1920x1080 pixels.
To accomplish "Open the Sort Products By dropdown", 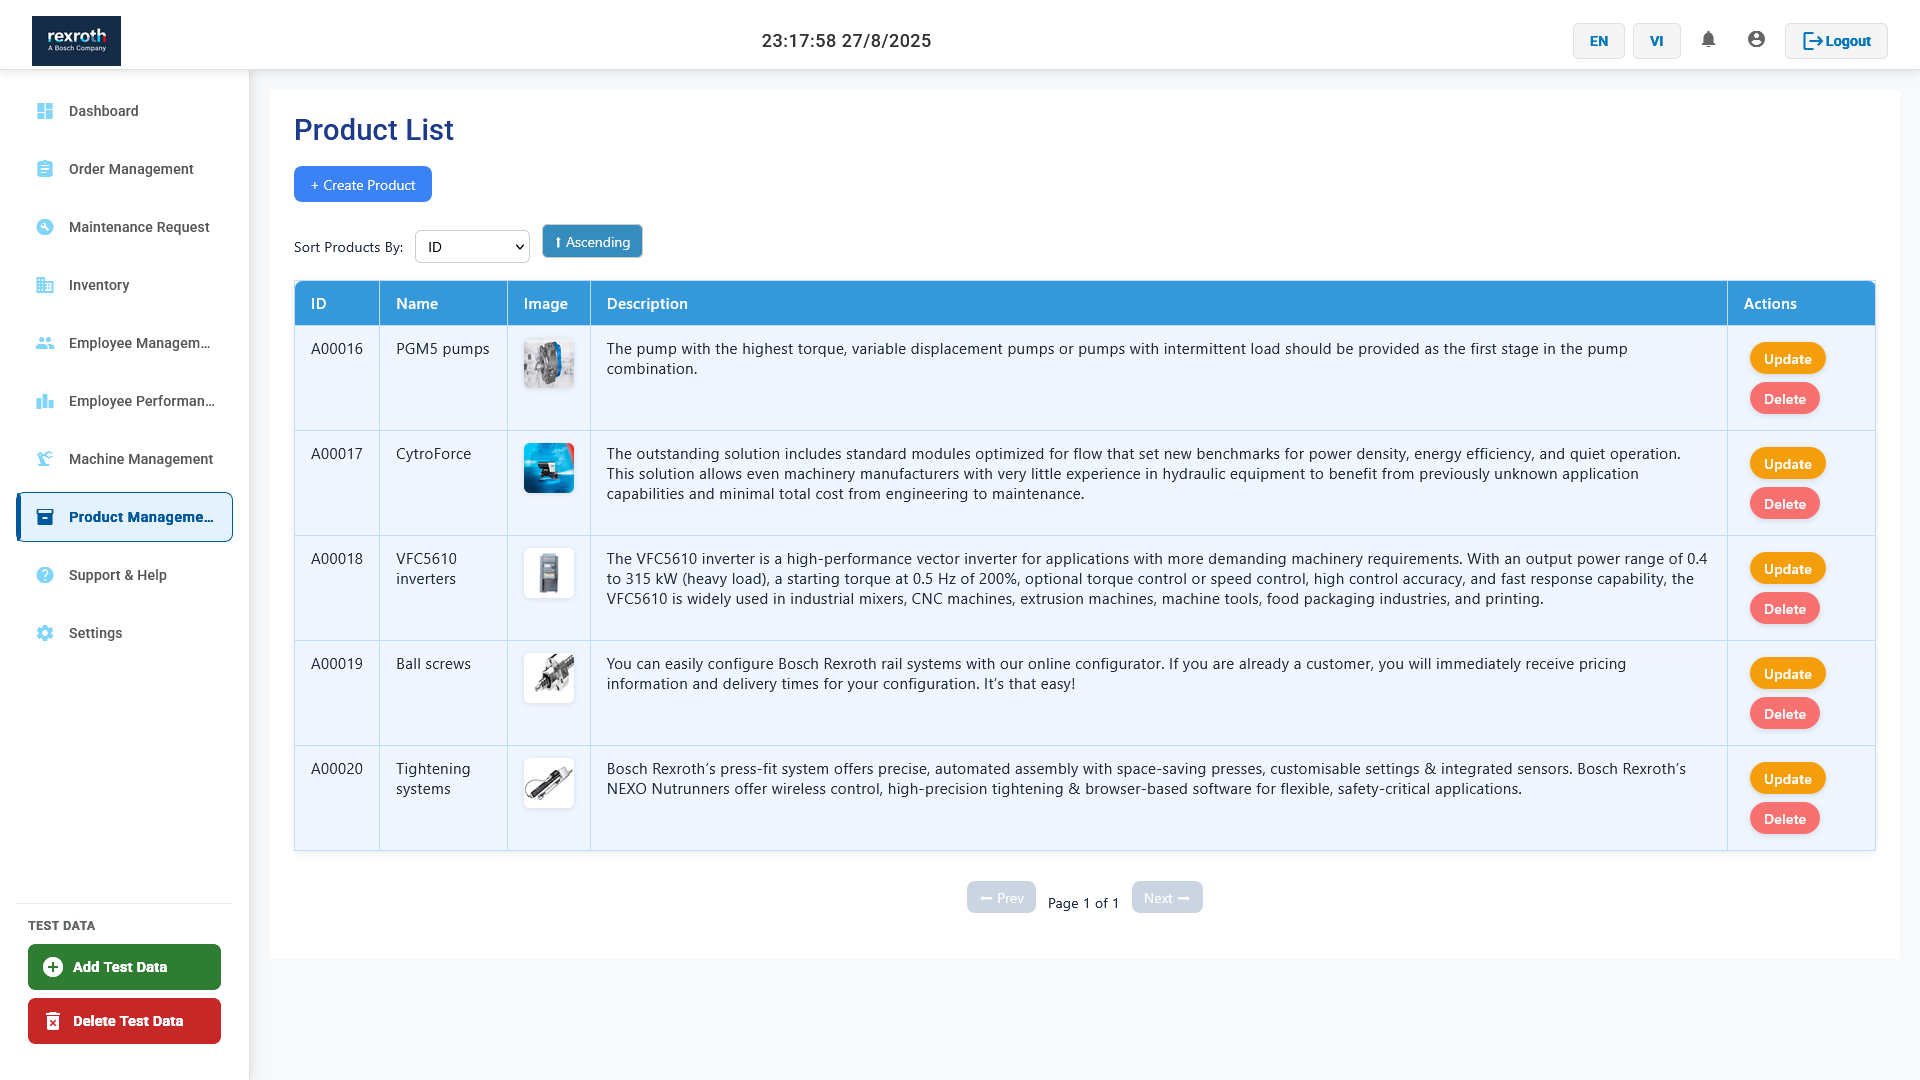I will click(x=472, y=247).
